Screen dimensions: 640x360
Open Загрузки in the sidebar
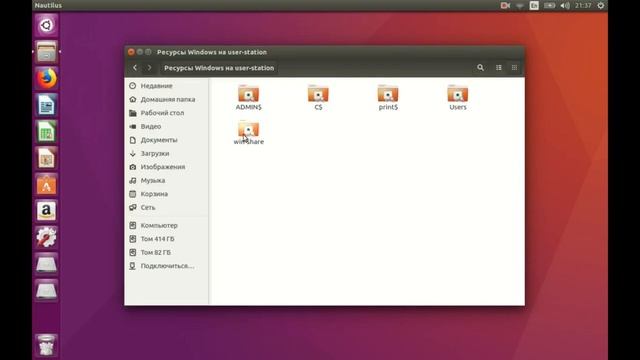click(x=167, y=153)
